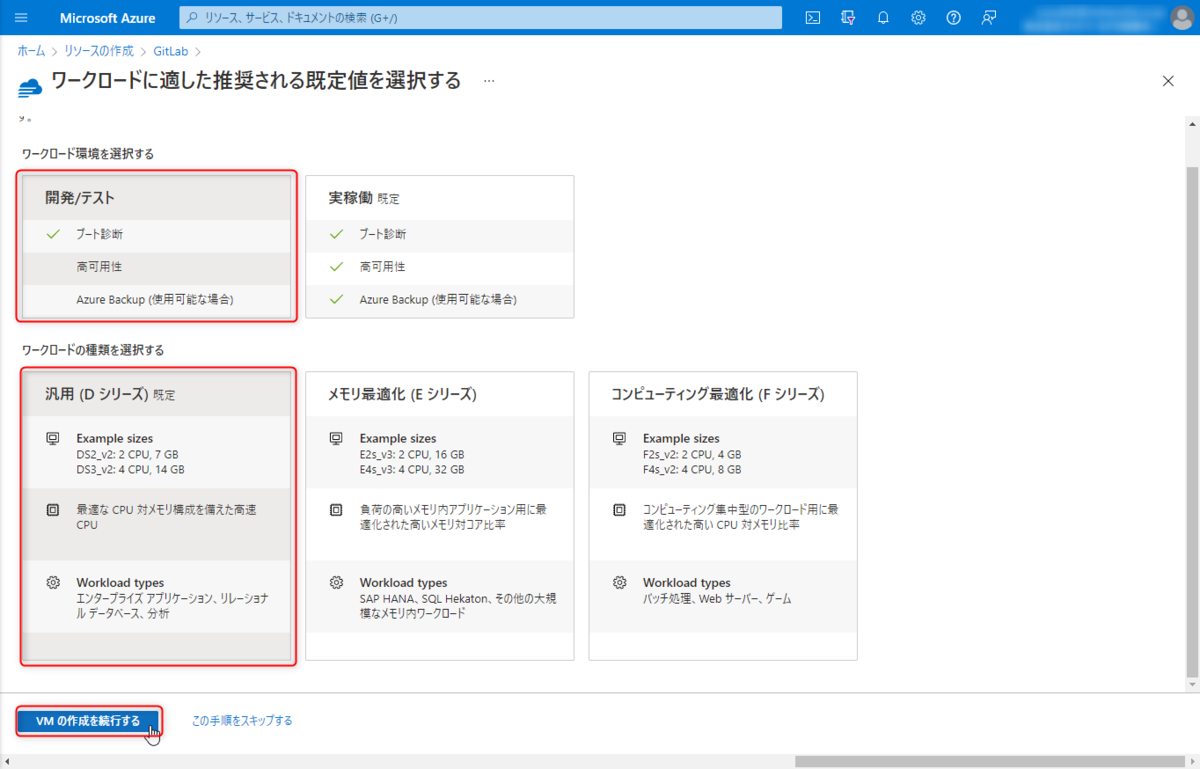Open GitLab breadcrumb entry
This screenshot has height=769, width=1200.
[171, 49]
